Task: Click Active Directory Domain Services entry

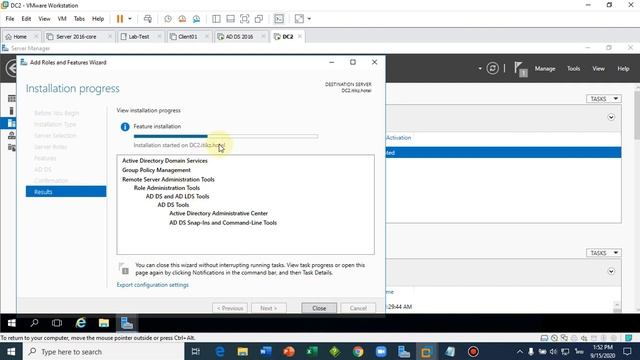Action: (x=165, y=161)
